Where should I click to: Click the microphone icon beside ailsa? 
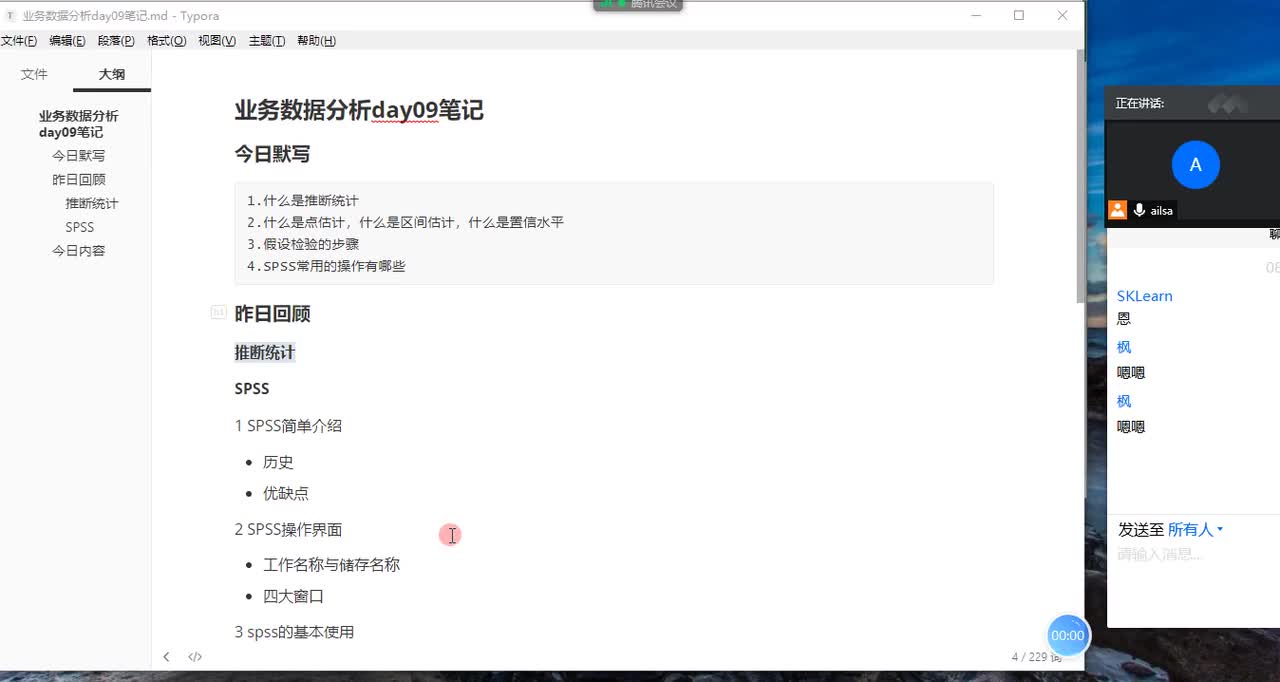tap(1138, 210)
